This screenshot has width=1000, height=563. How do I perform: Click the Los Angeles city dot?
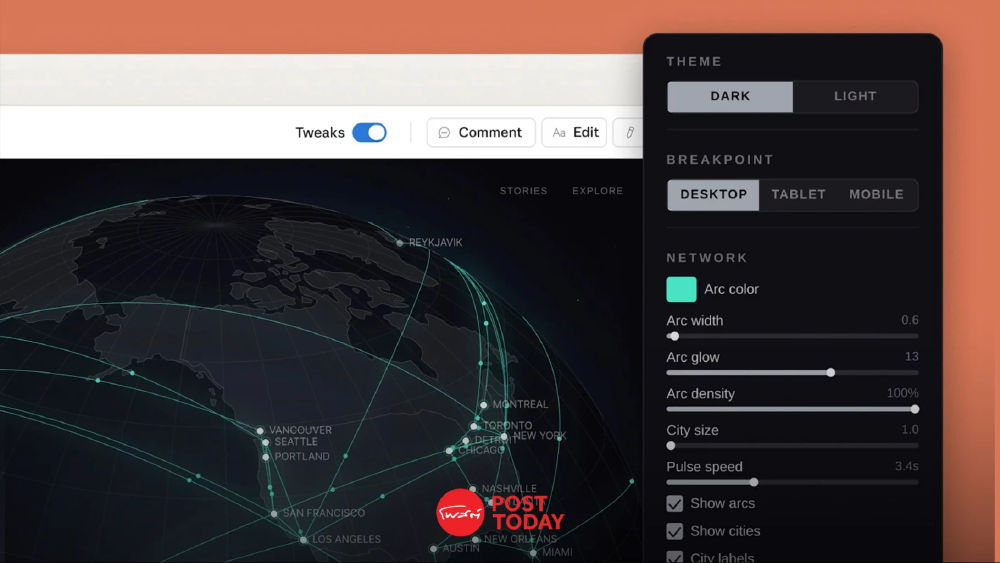304,540
